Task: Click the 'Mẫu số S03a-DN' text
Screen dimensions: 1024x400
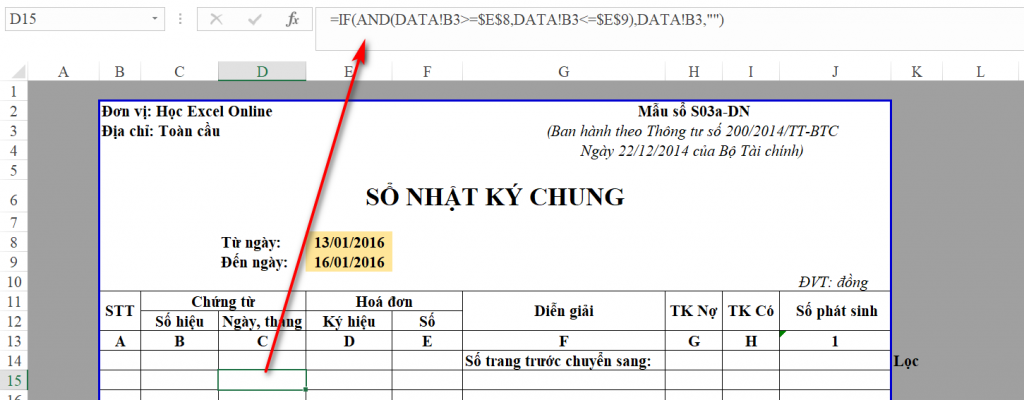Action: (694, 111)
